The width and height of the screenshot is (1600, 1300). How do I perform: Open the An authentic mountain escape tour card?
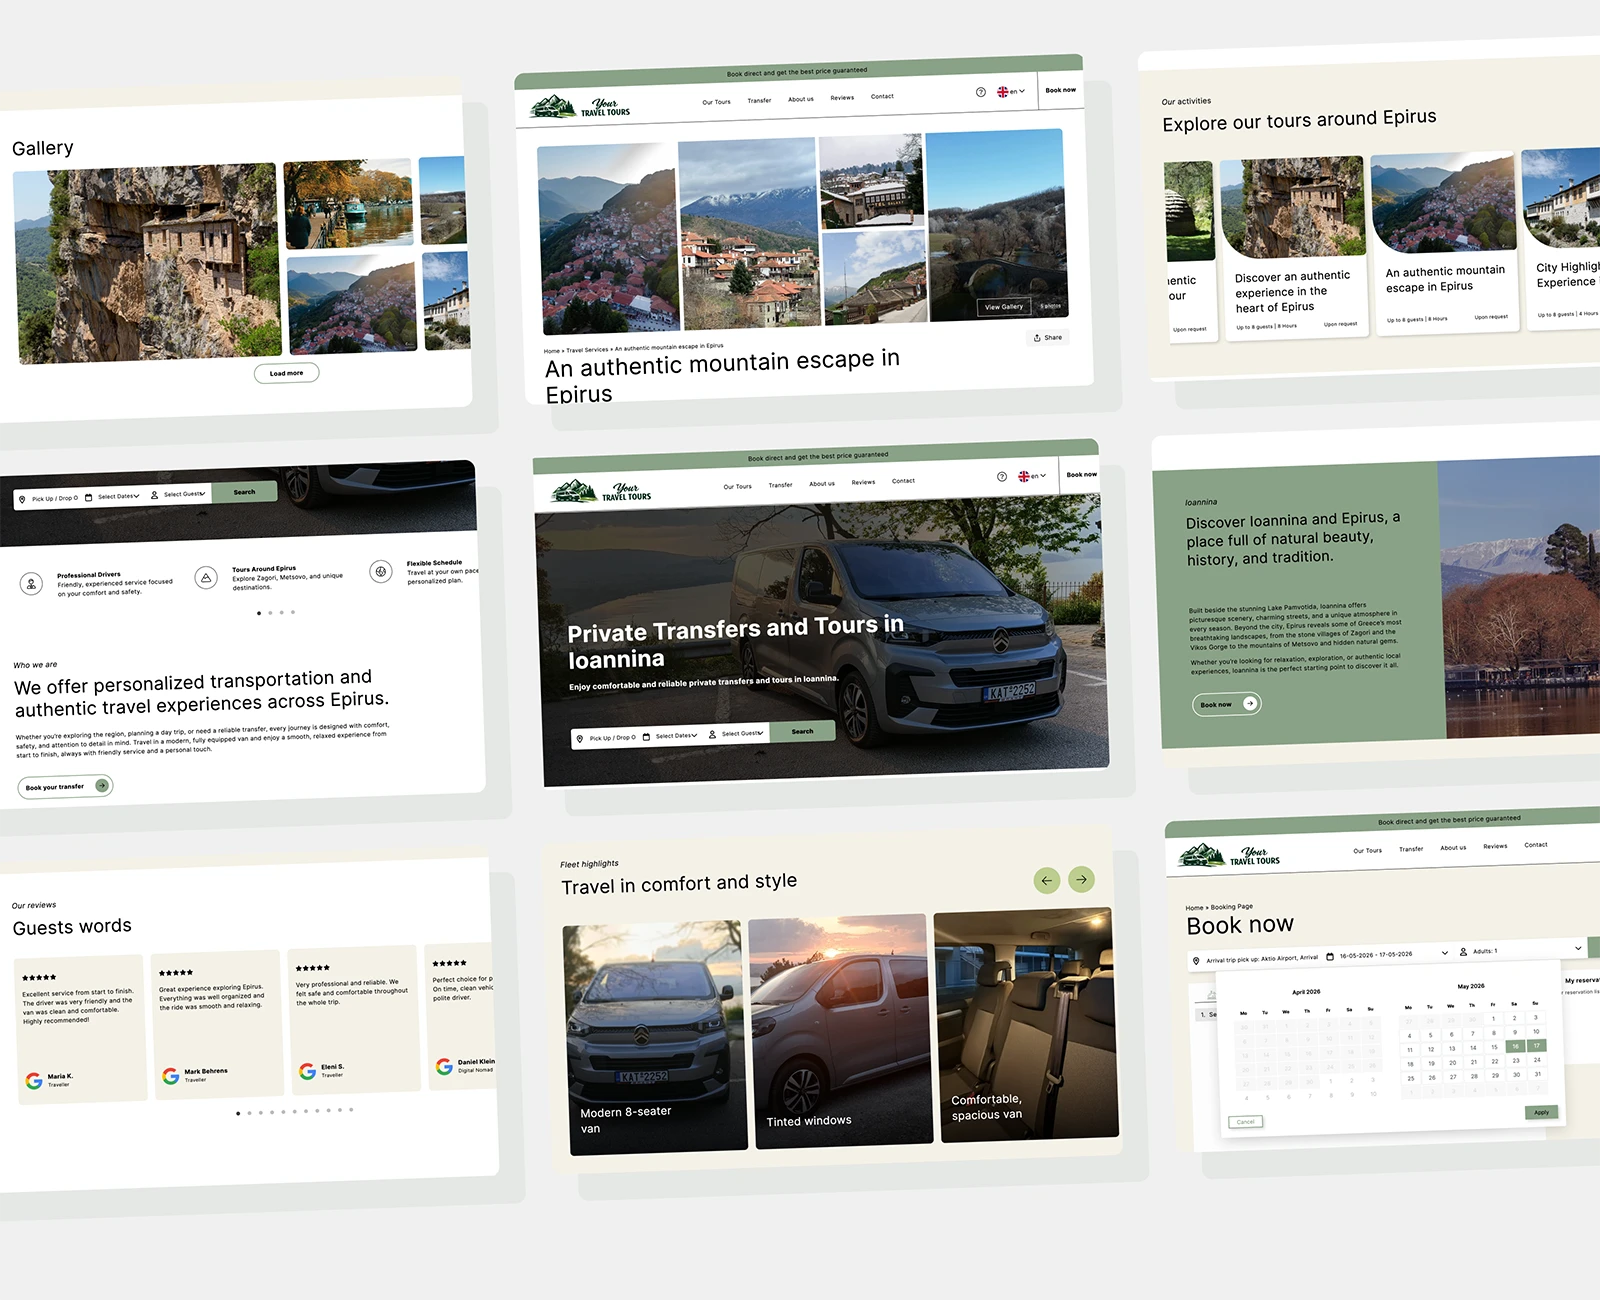(x=1445, y=243)
